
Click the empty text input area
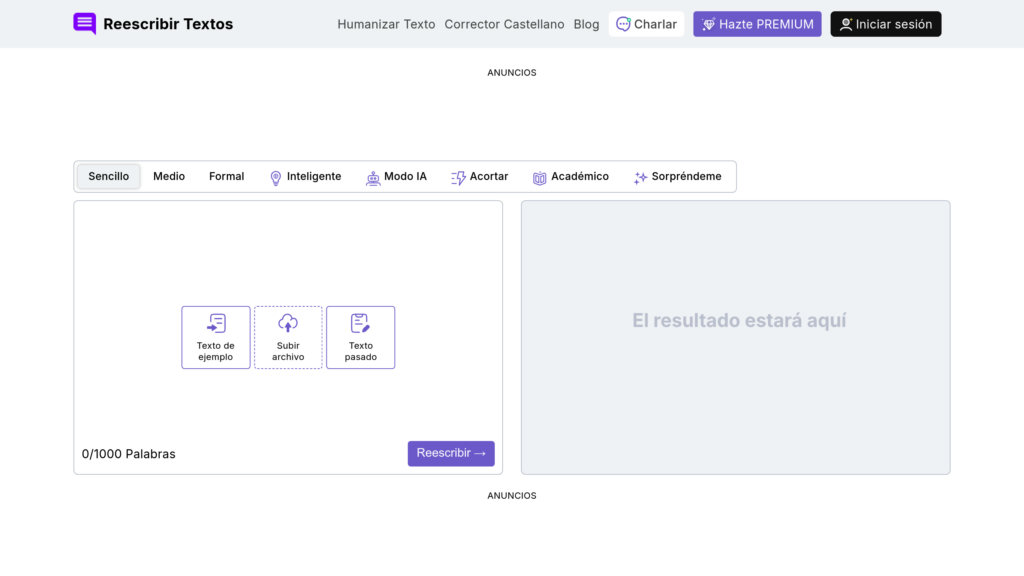(288, 250)
